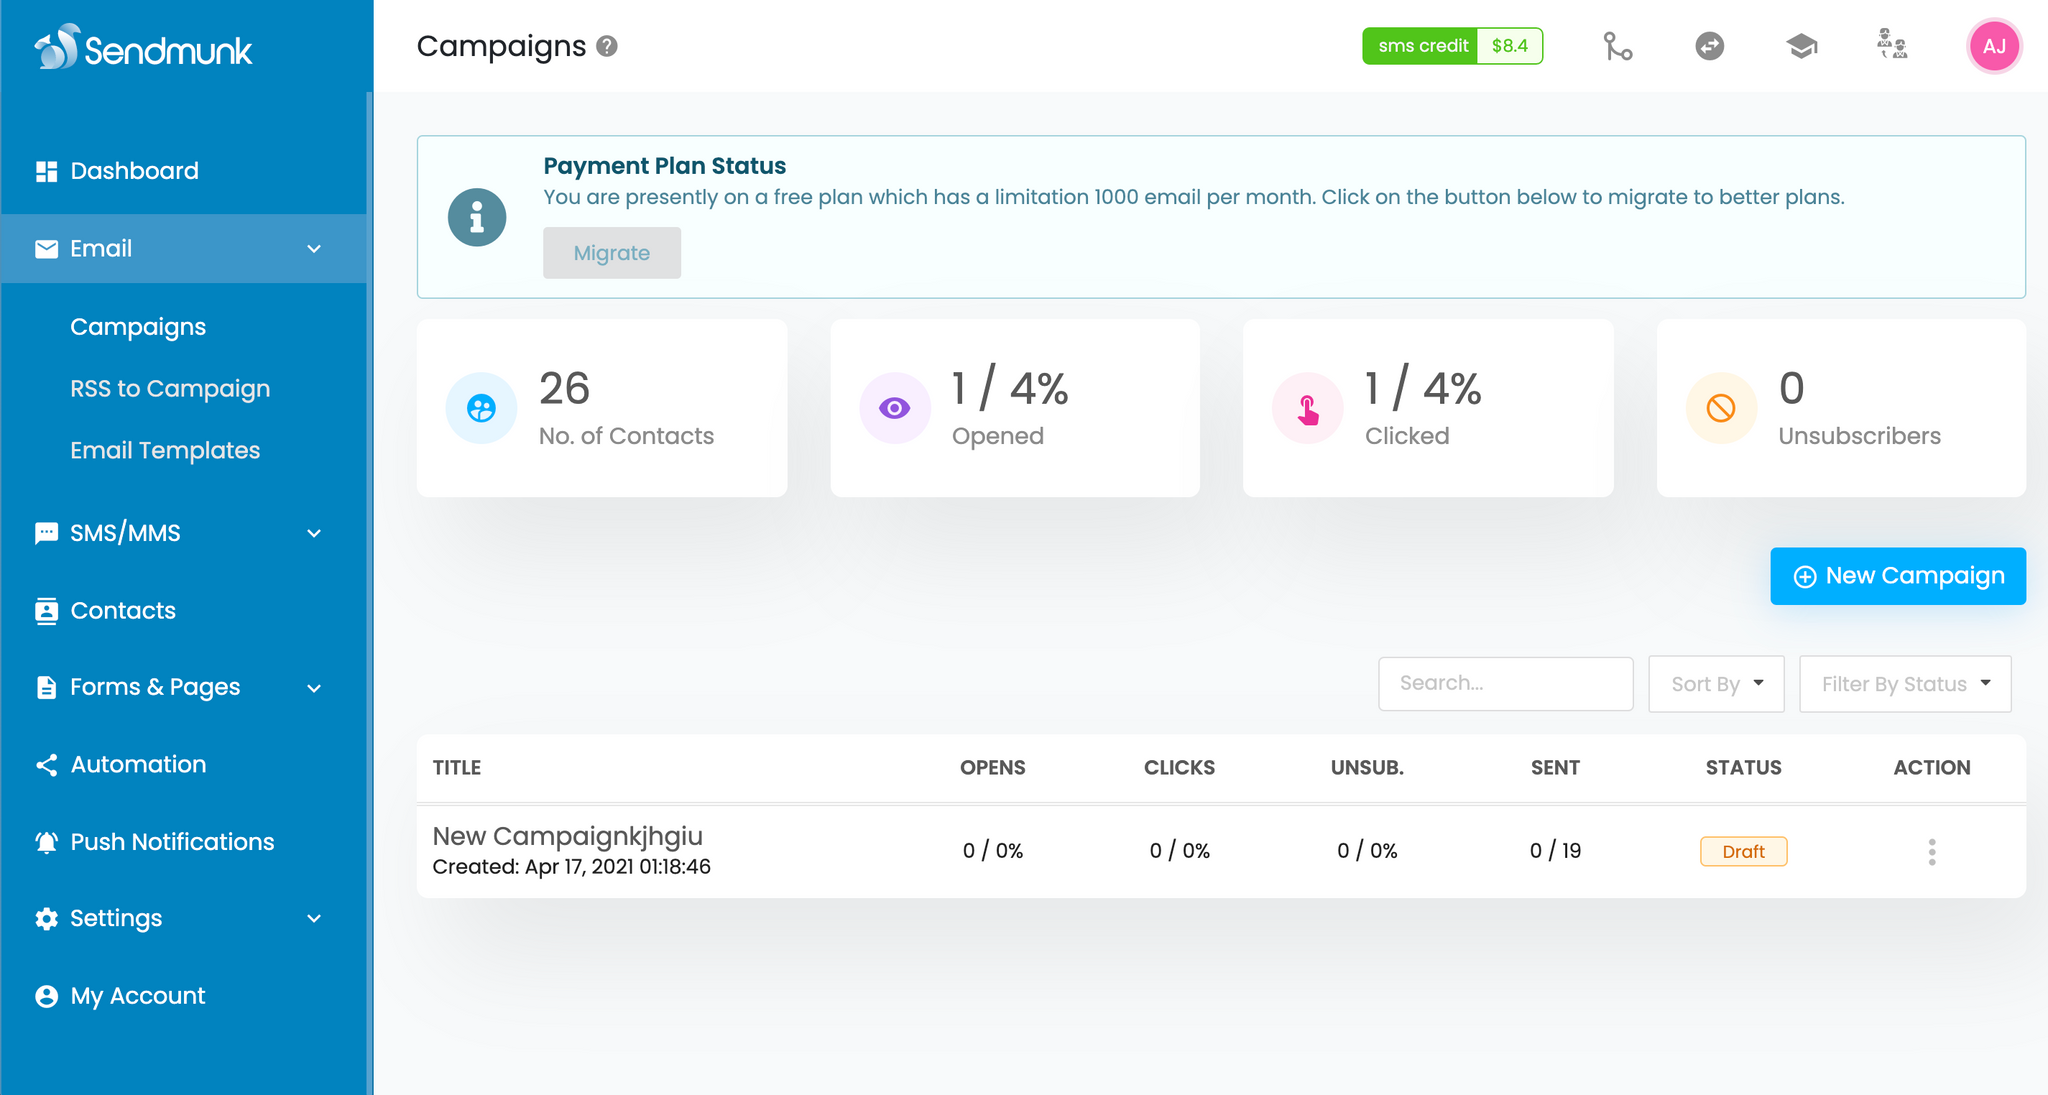Image resolution: width=2048 pixels, height=1095 pixels.
Task: Click the Migrate button
Action: point(612,253)
